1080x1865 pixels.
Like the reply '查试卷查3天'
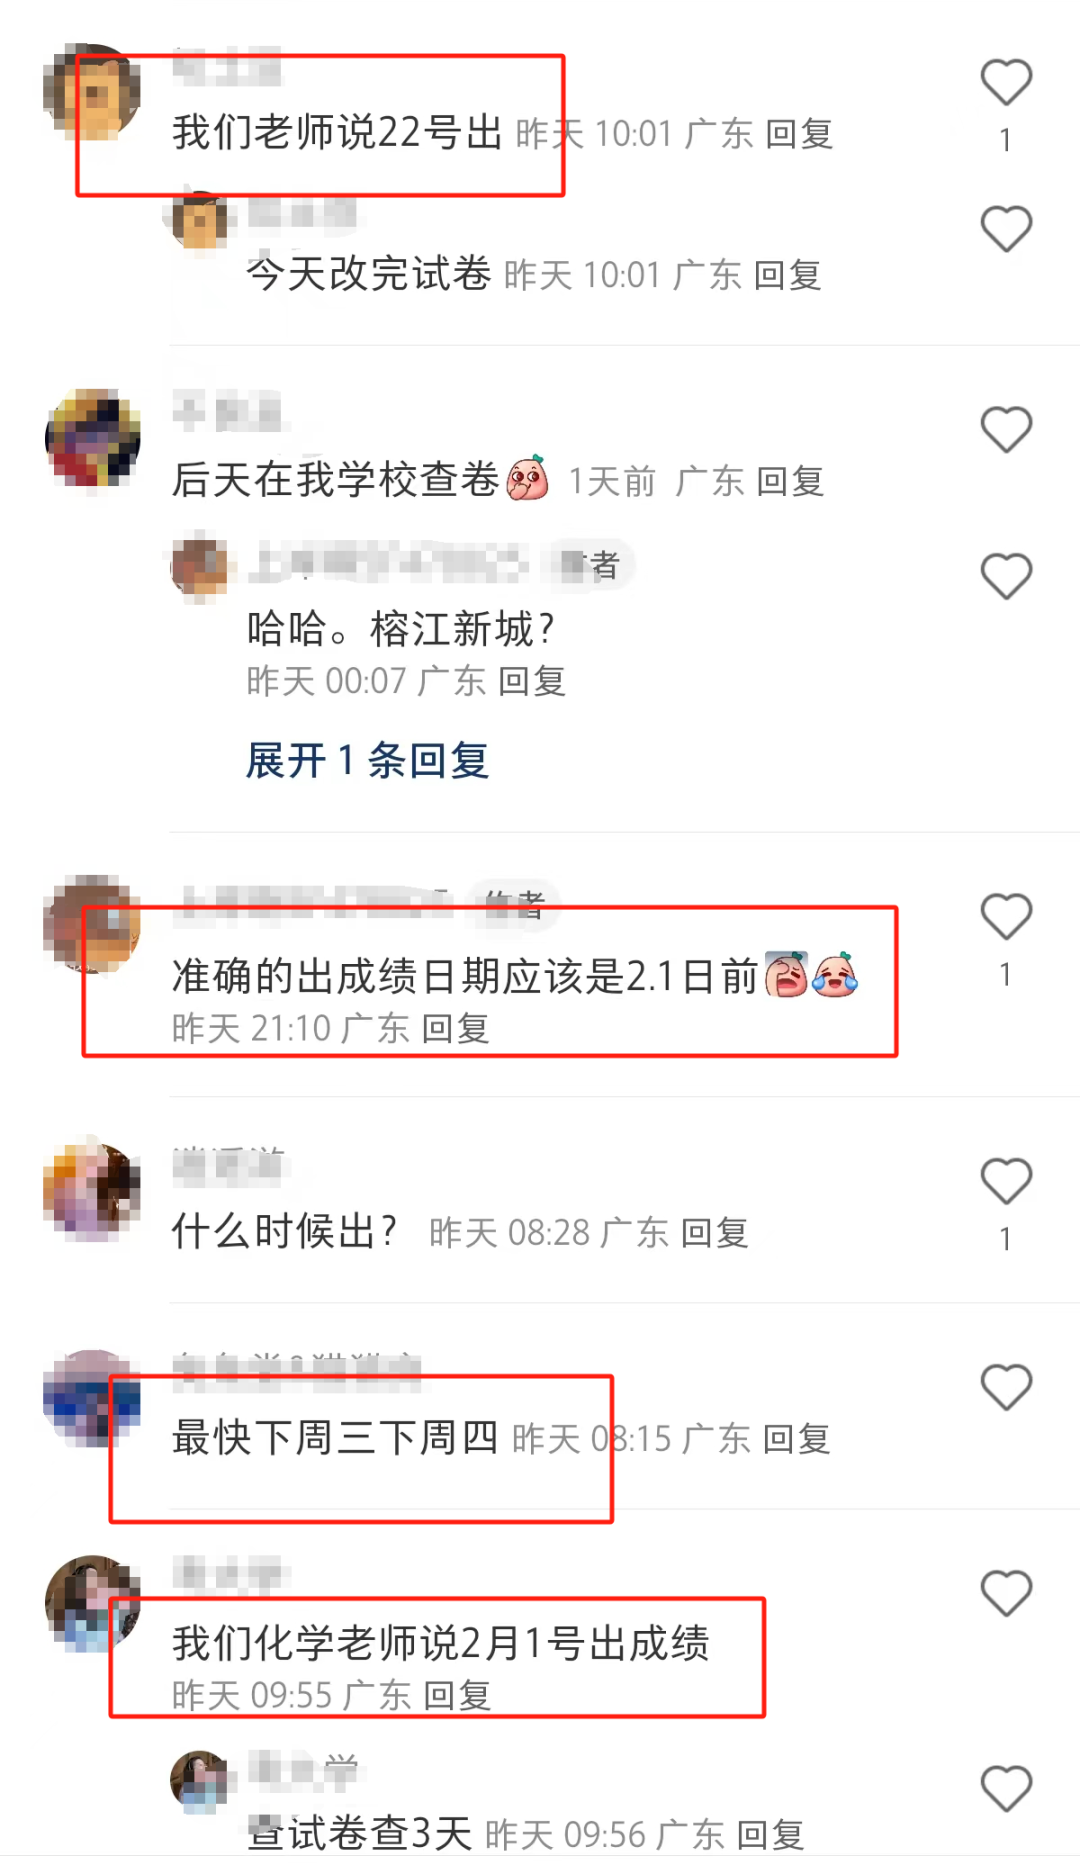coord(1005,1789)
